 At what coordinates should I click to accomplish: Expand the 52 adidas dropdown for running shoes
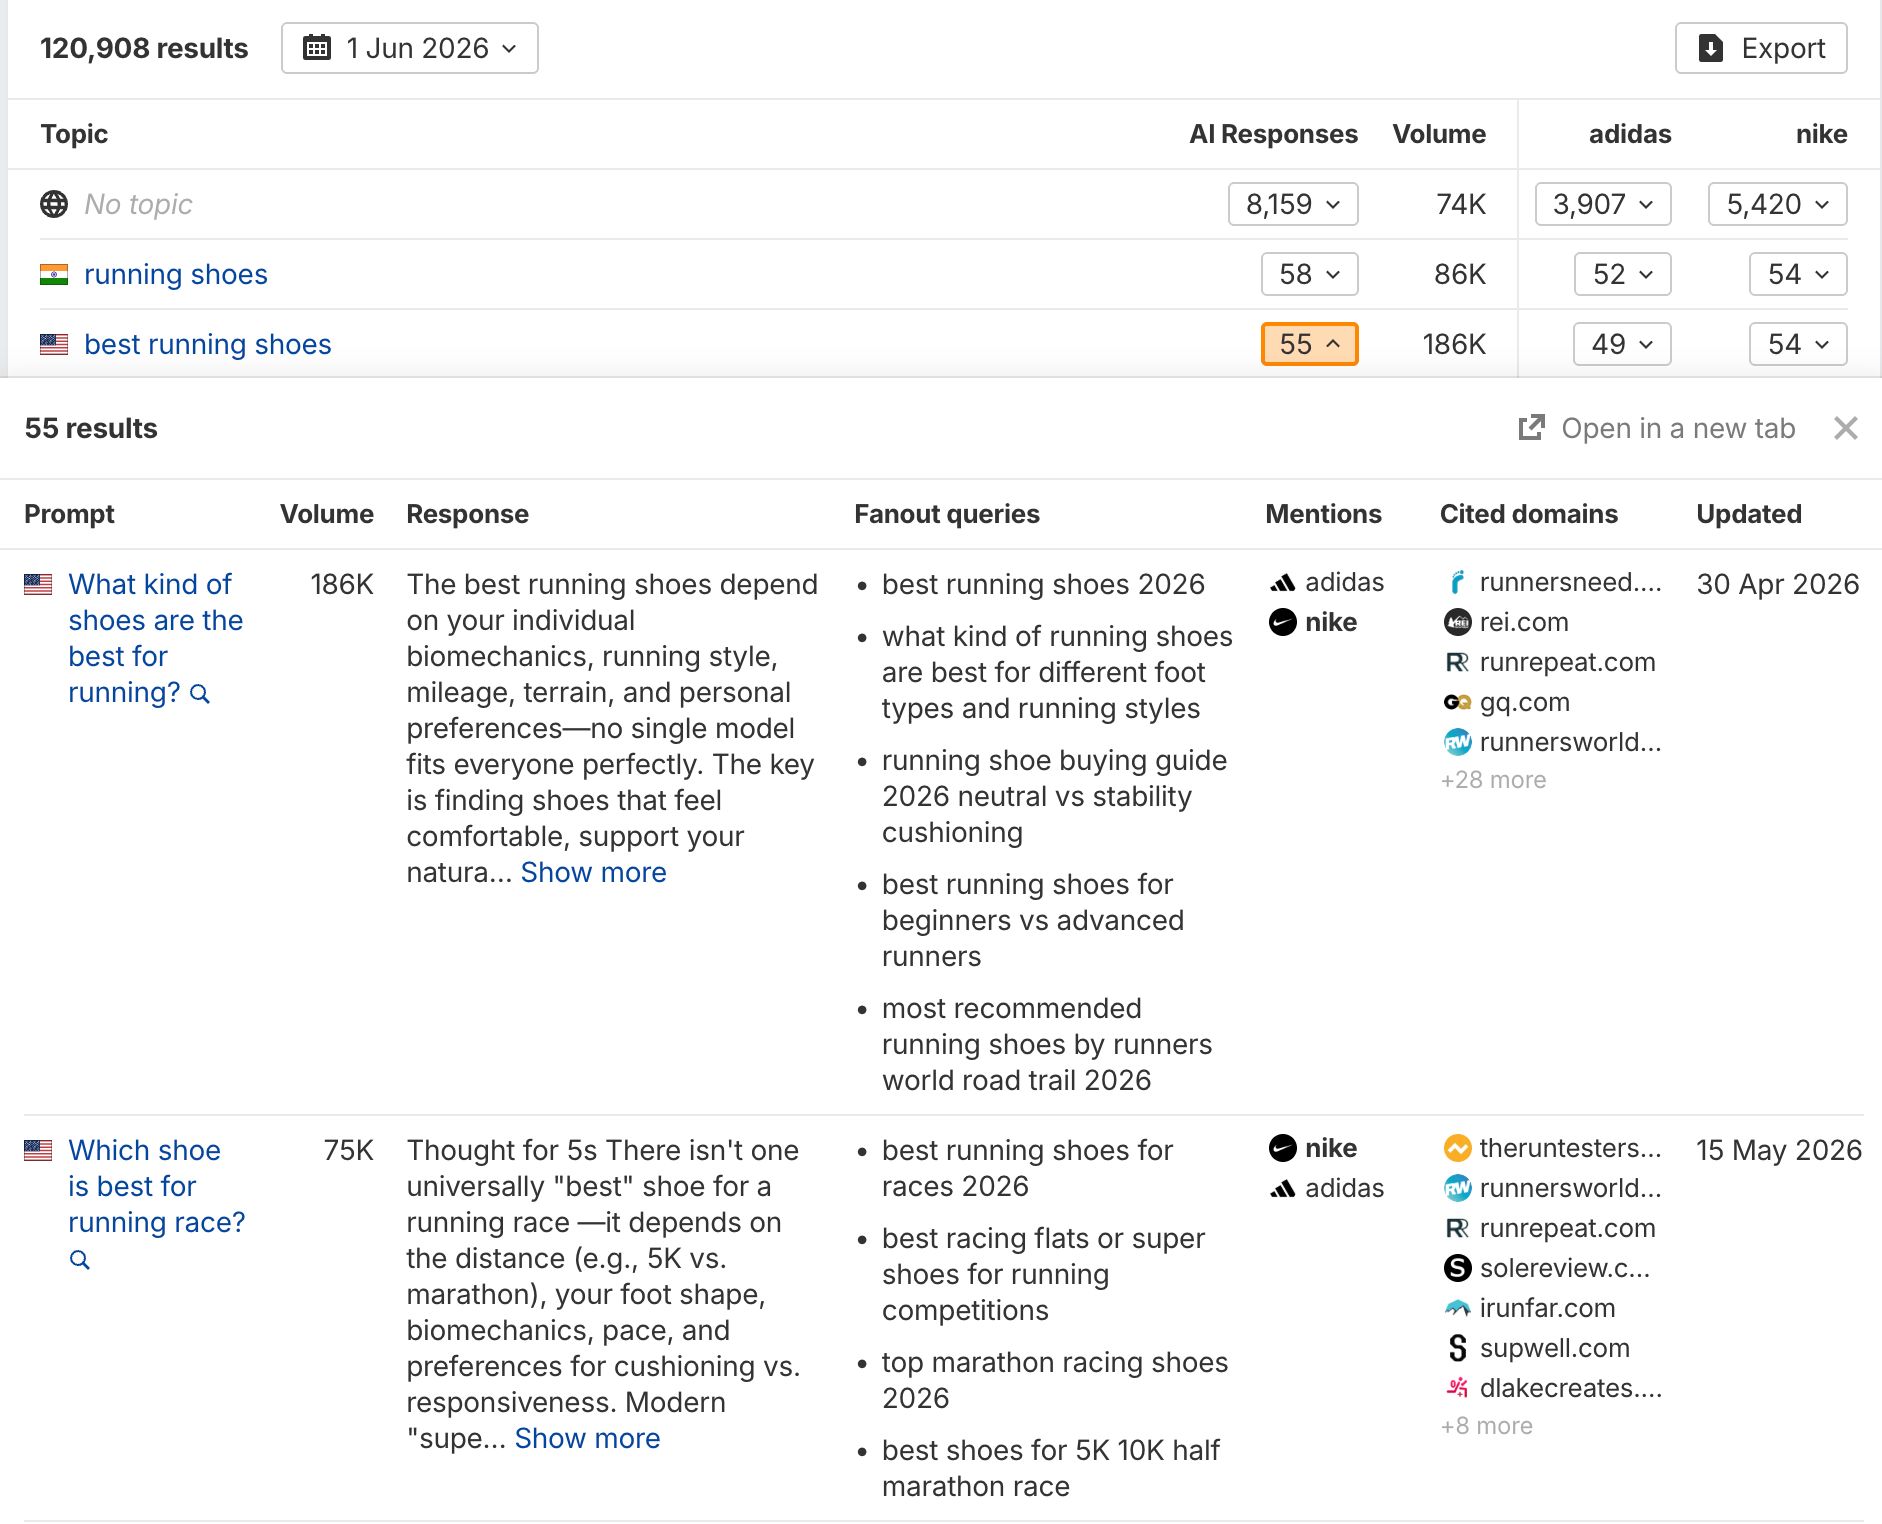coord(1623,274)
